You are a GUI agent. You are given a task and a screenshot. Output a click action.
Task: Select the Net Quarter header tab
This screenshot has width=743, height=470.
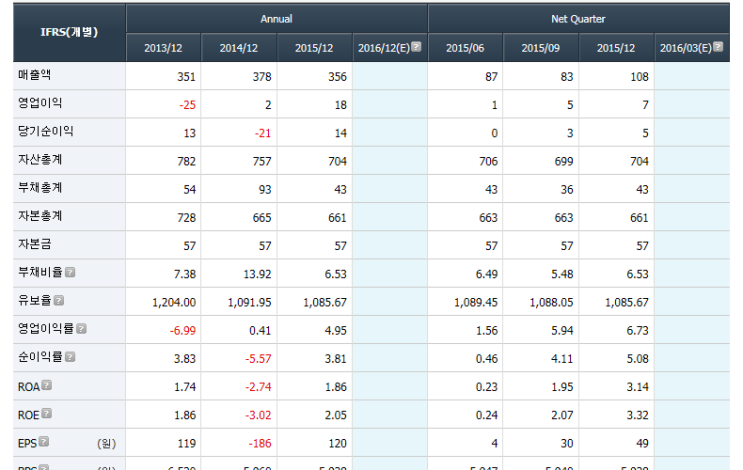[x=578, y=19]
